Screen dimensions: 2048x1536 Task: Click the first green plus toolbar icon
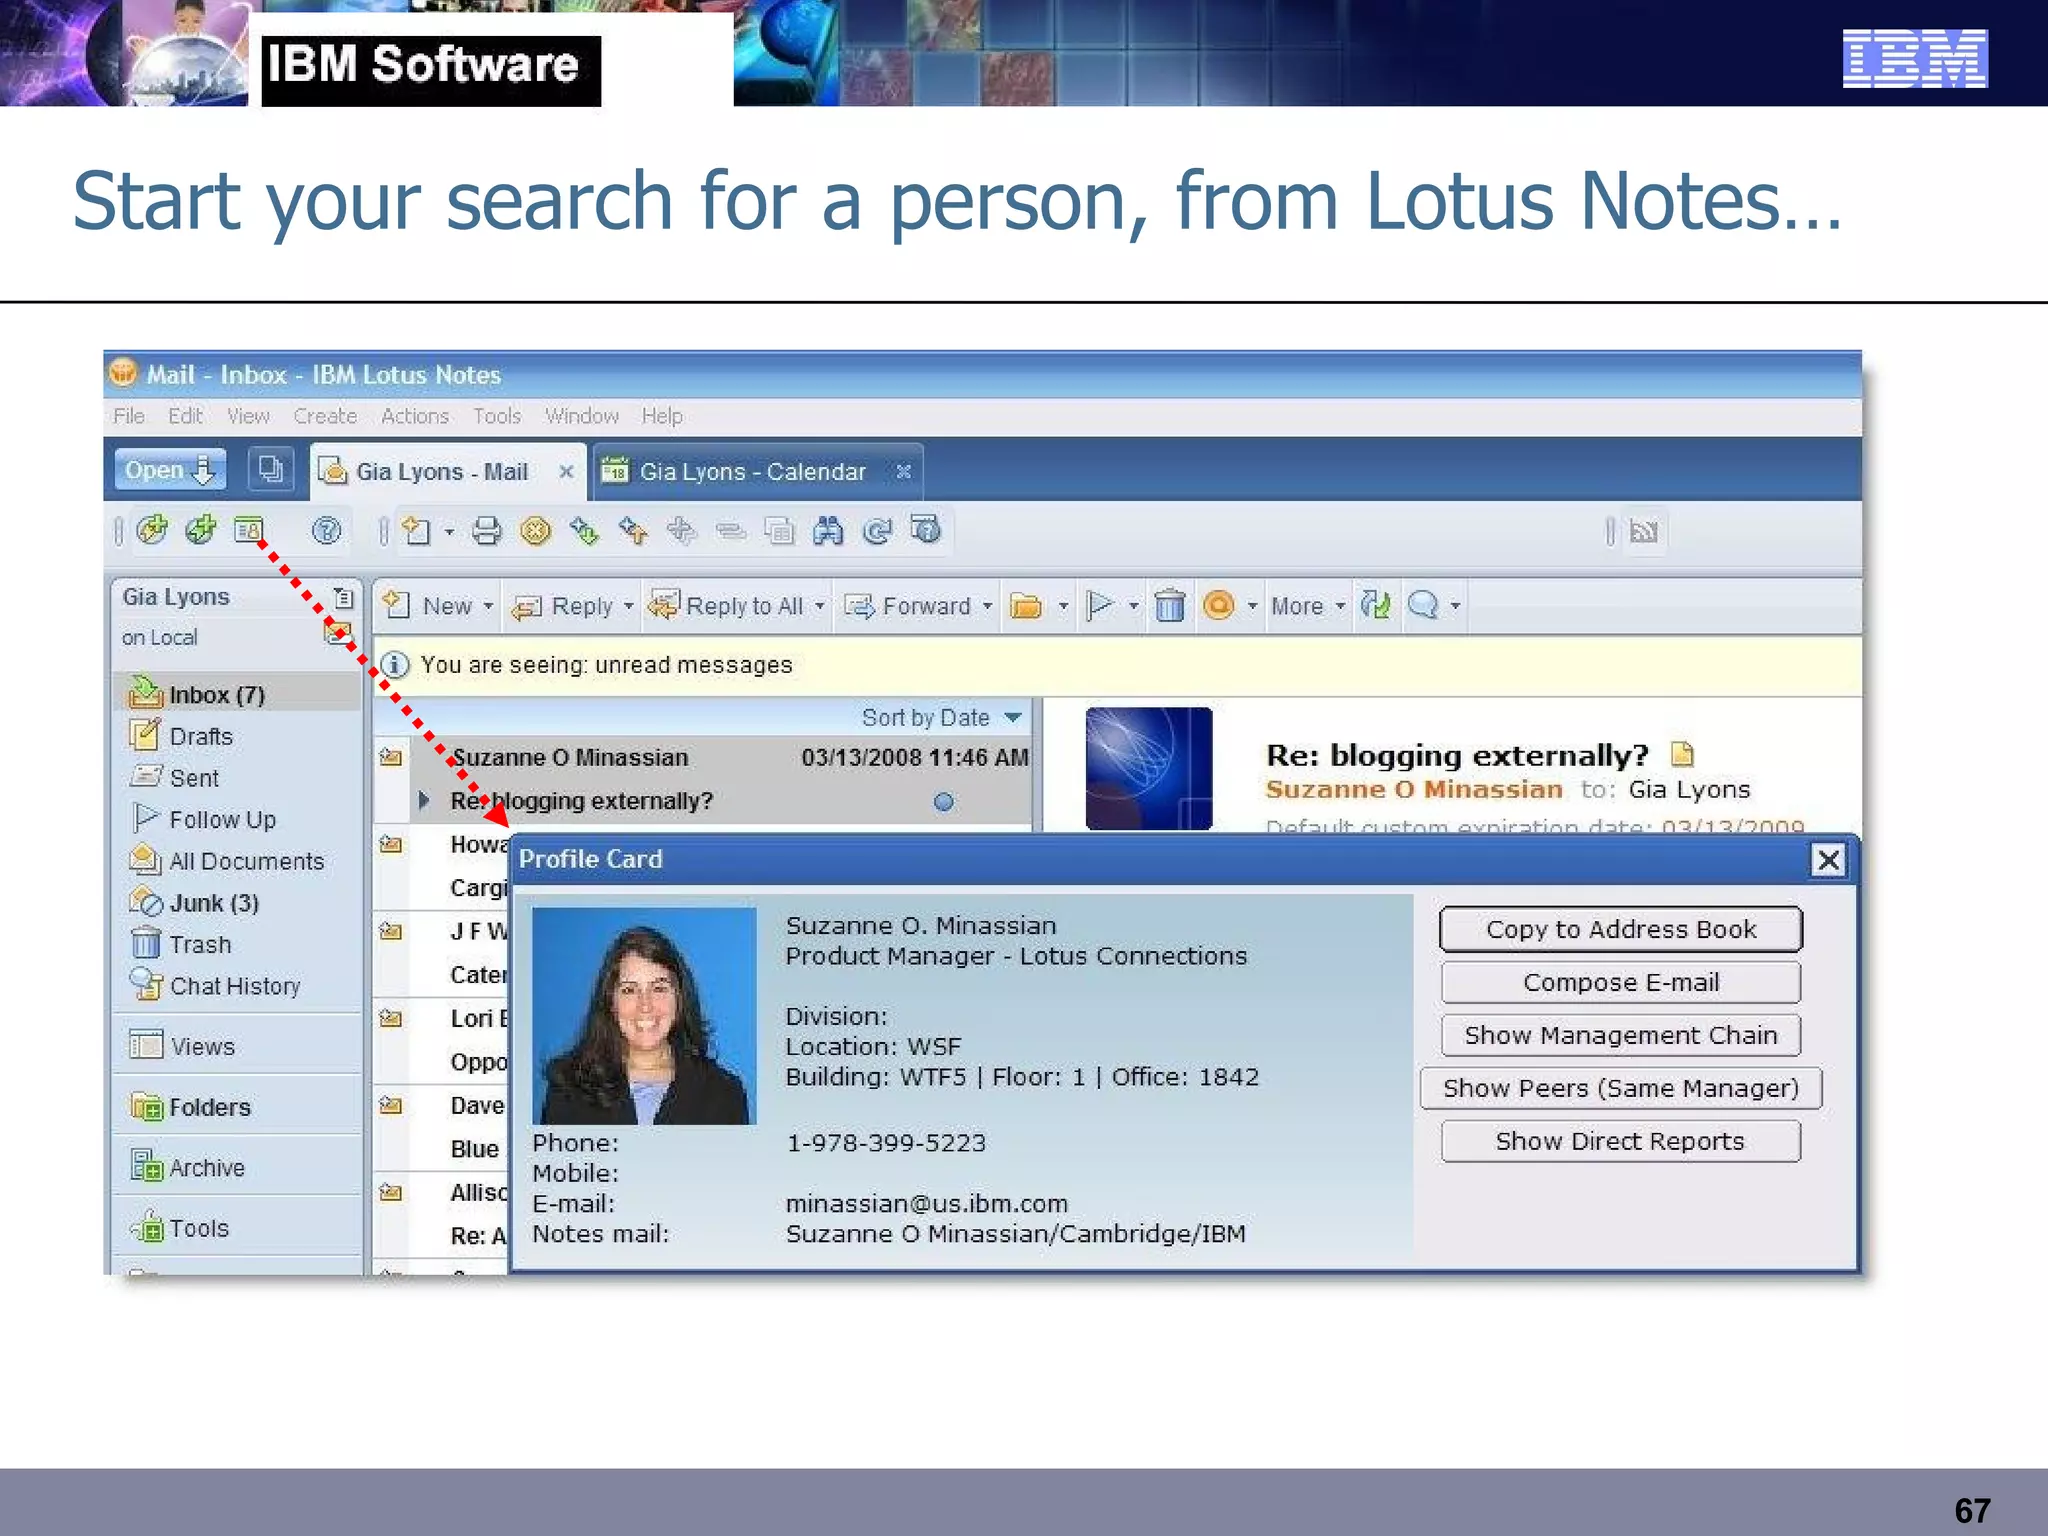click(x=152, y=529)
